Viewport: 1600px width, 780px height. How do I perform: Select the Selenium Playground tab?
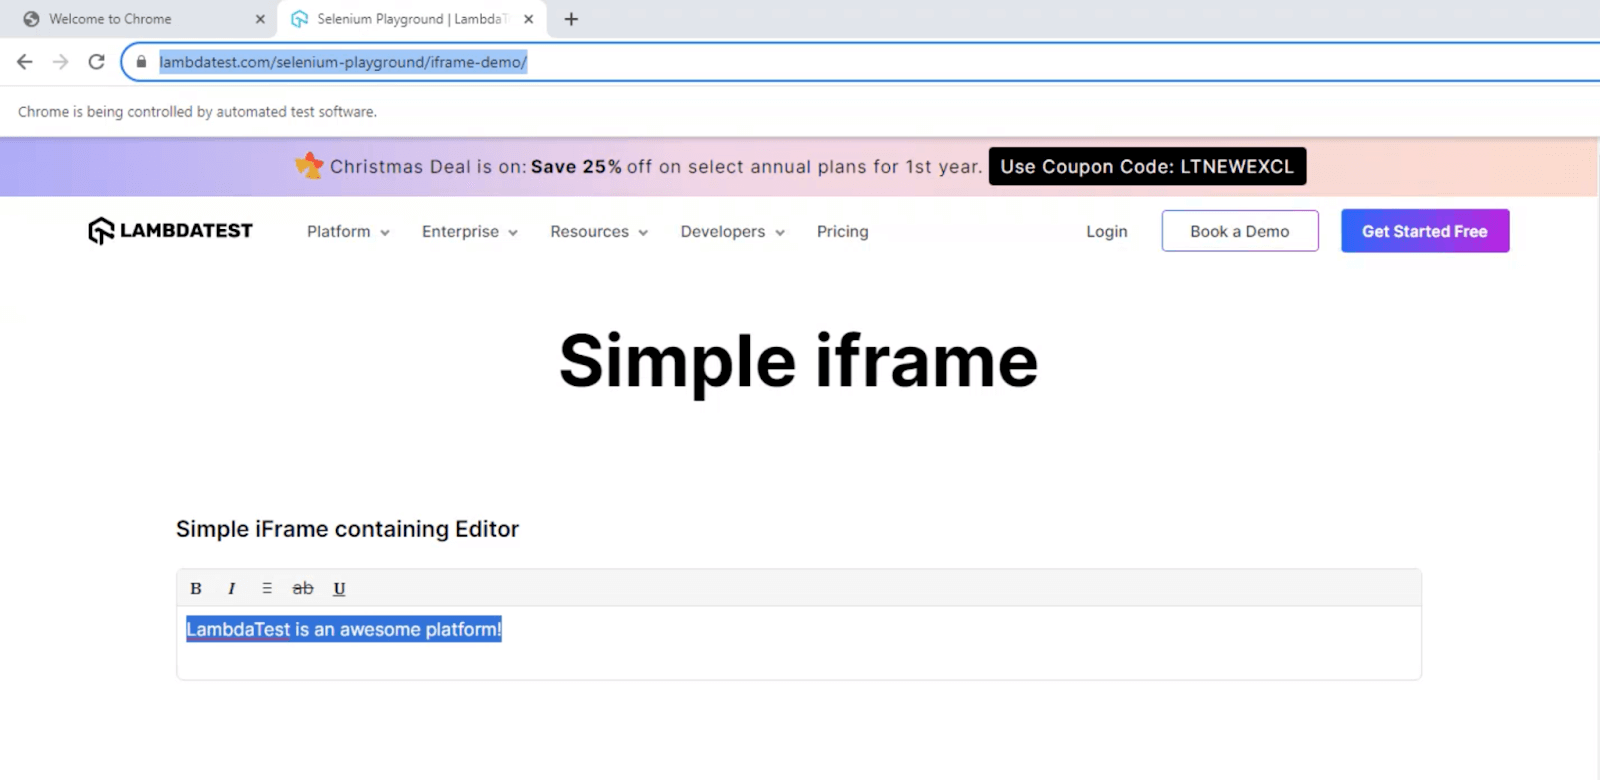[x=412, y=19]
